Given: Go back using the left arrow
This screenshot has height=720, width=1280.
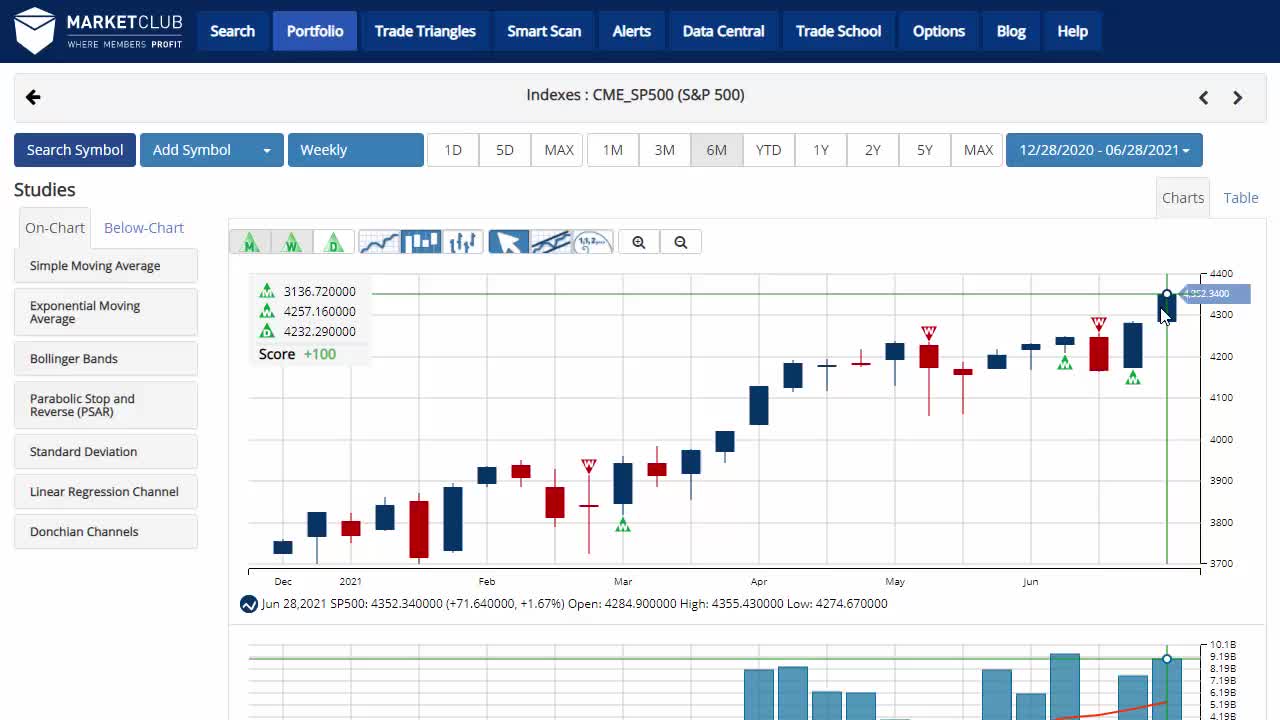Looking at the screenshot, I should 33,97.
